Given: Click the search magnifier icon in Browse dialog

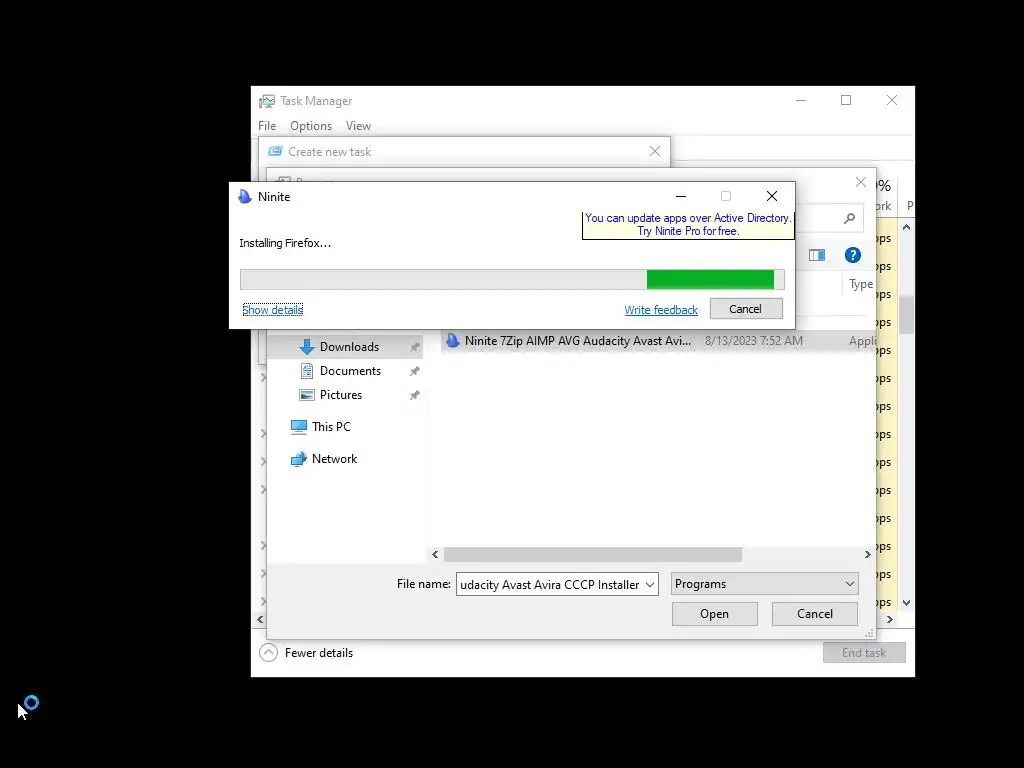Looking at the screenshot, I should (849, 219).
